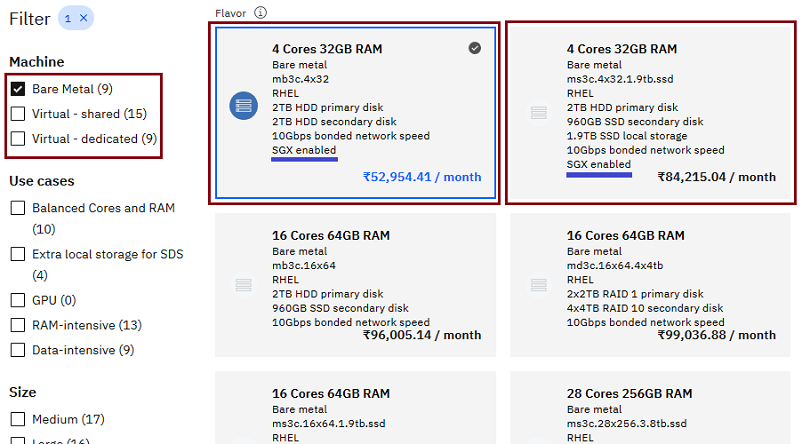Image resolution: width=802 pixels, height=444 pixels.
Task: Select the Data-intensive filter
Action: click(18, 350)
